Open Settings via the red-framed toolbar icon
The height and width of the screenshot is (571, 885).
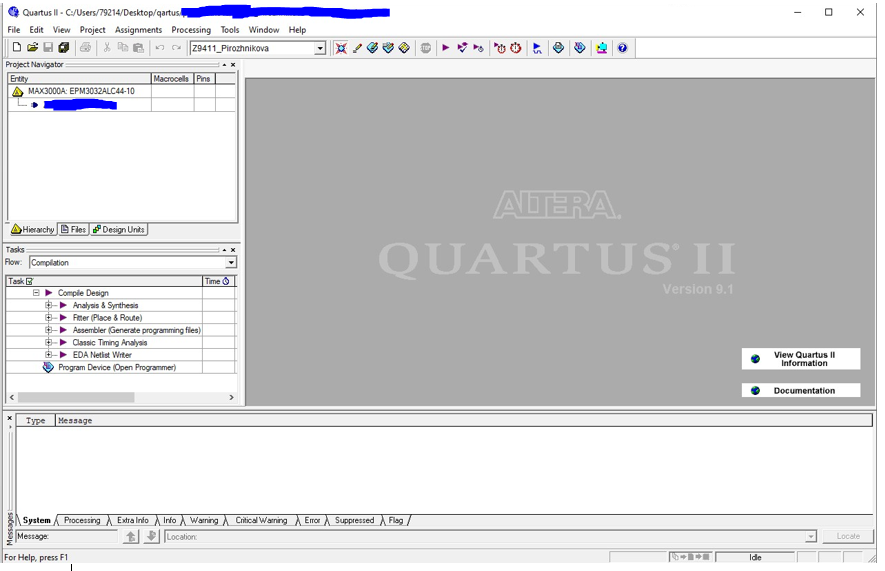[341, 48]
